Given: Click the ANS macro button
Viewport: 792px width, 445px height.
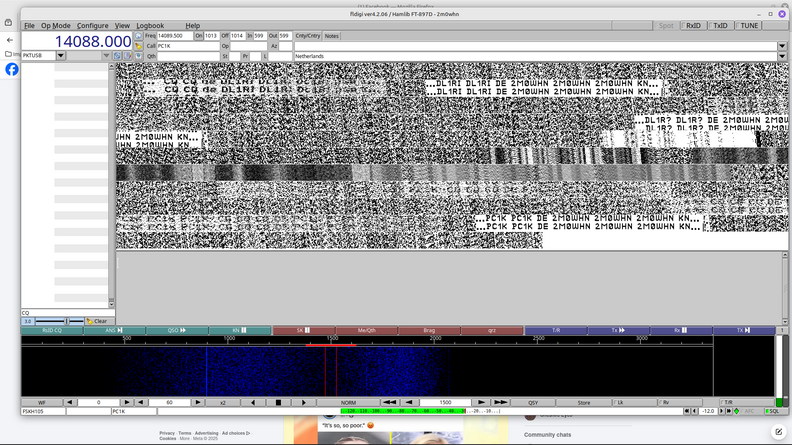Looking at the screenshot, I should click(x=115, y=330).
